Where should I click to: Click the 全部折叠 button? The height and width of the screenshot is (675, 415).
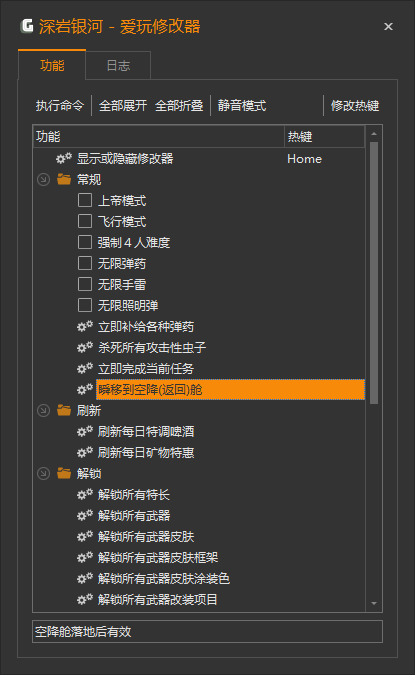[x=179, y=105]
